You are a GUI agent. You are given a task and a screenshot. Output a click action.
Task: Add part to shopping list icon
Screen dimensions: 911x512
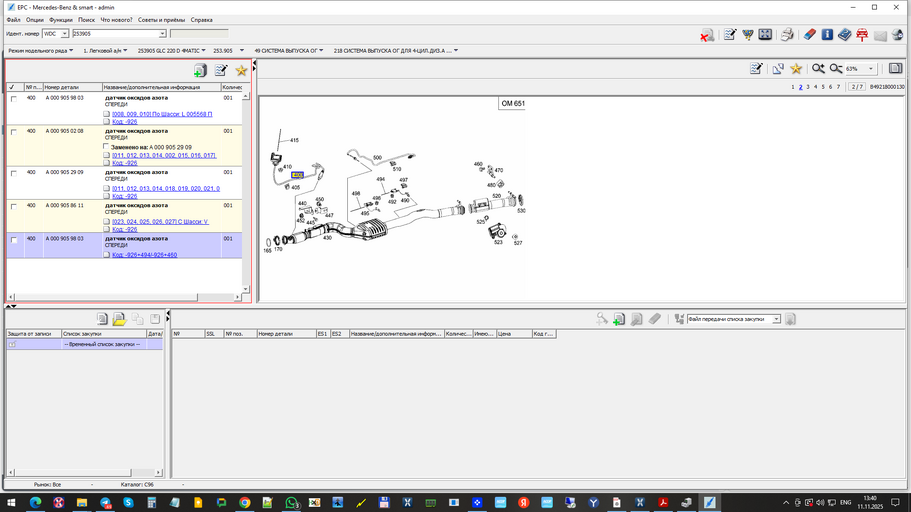[200, 71]
